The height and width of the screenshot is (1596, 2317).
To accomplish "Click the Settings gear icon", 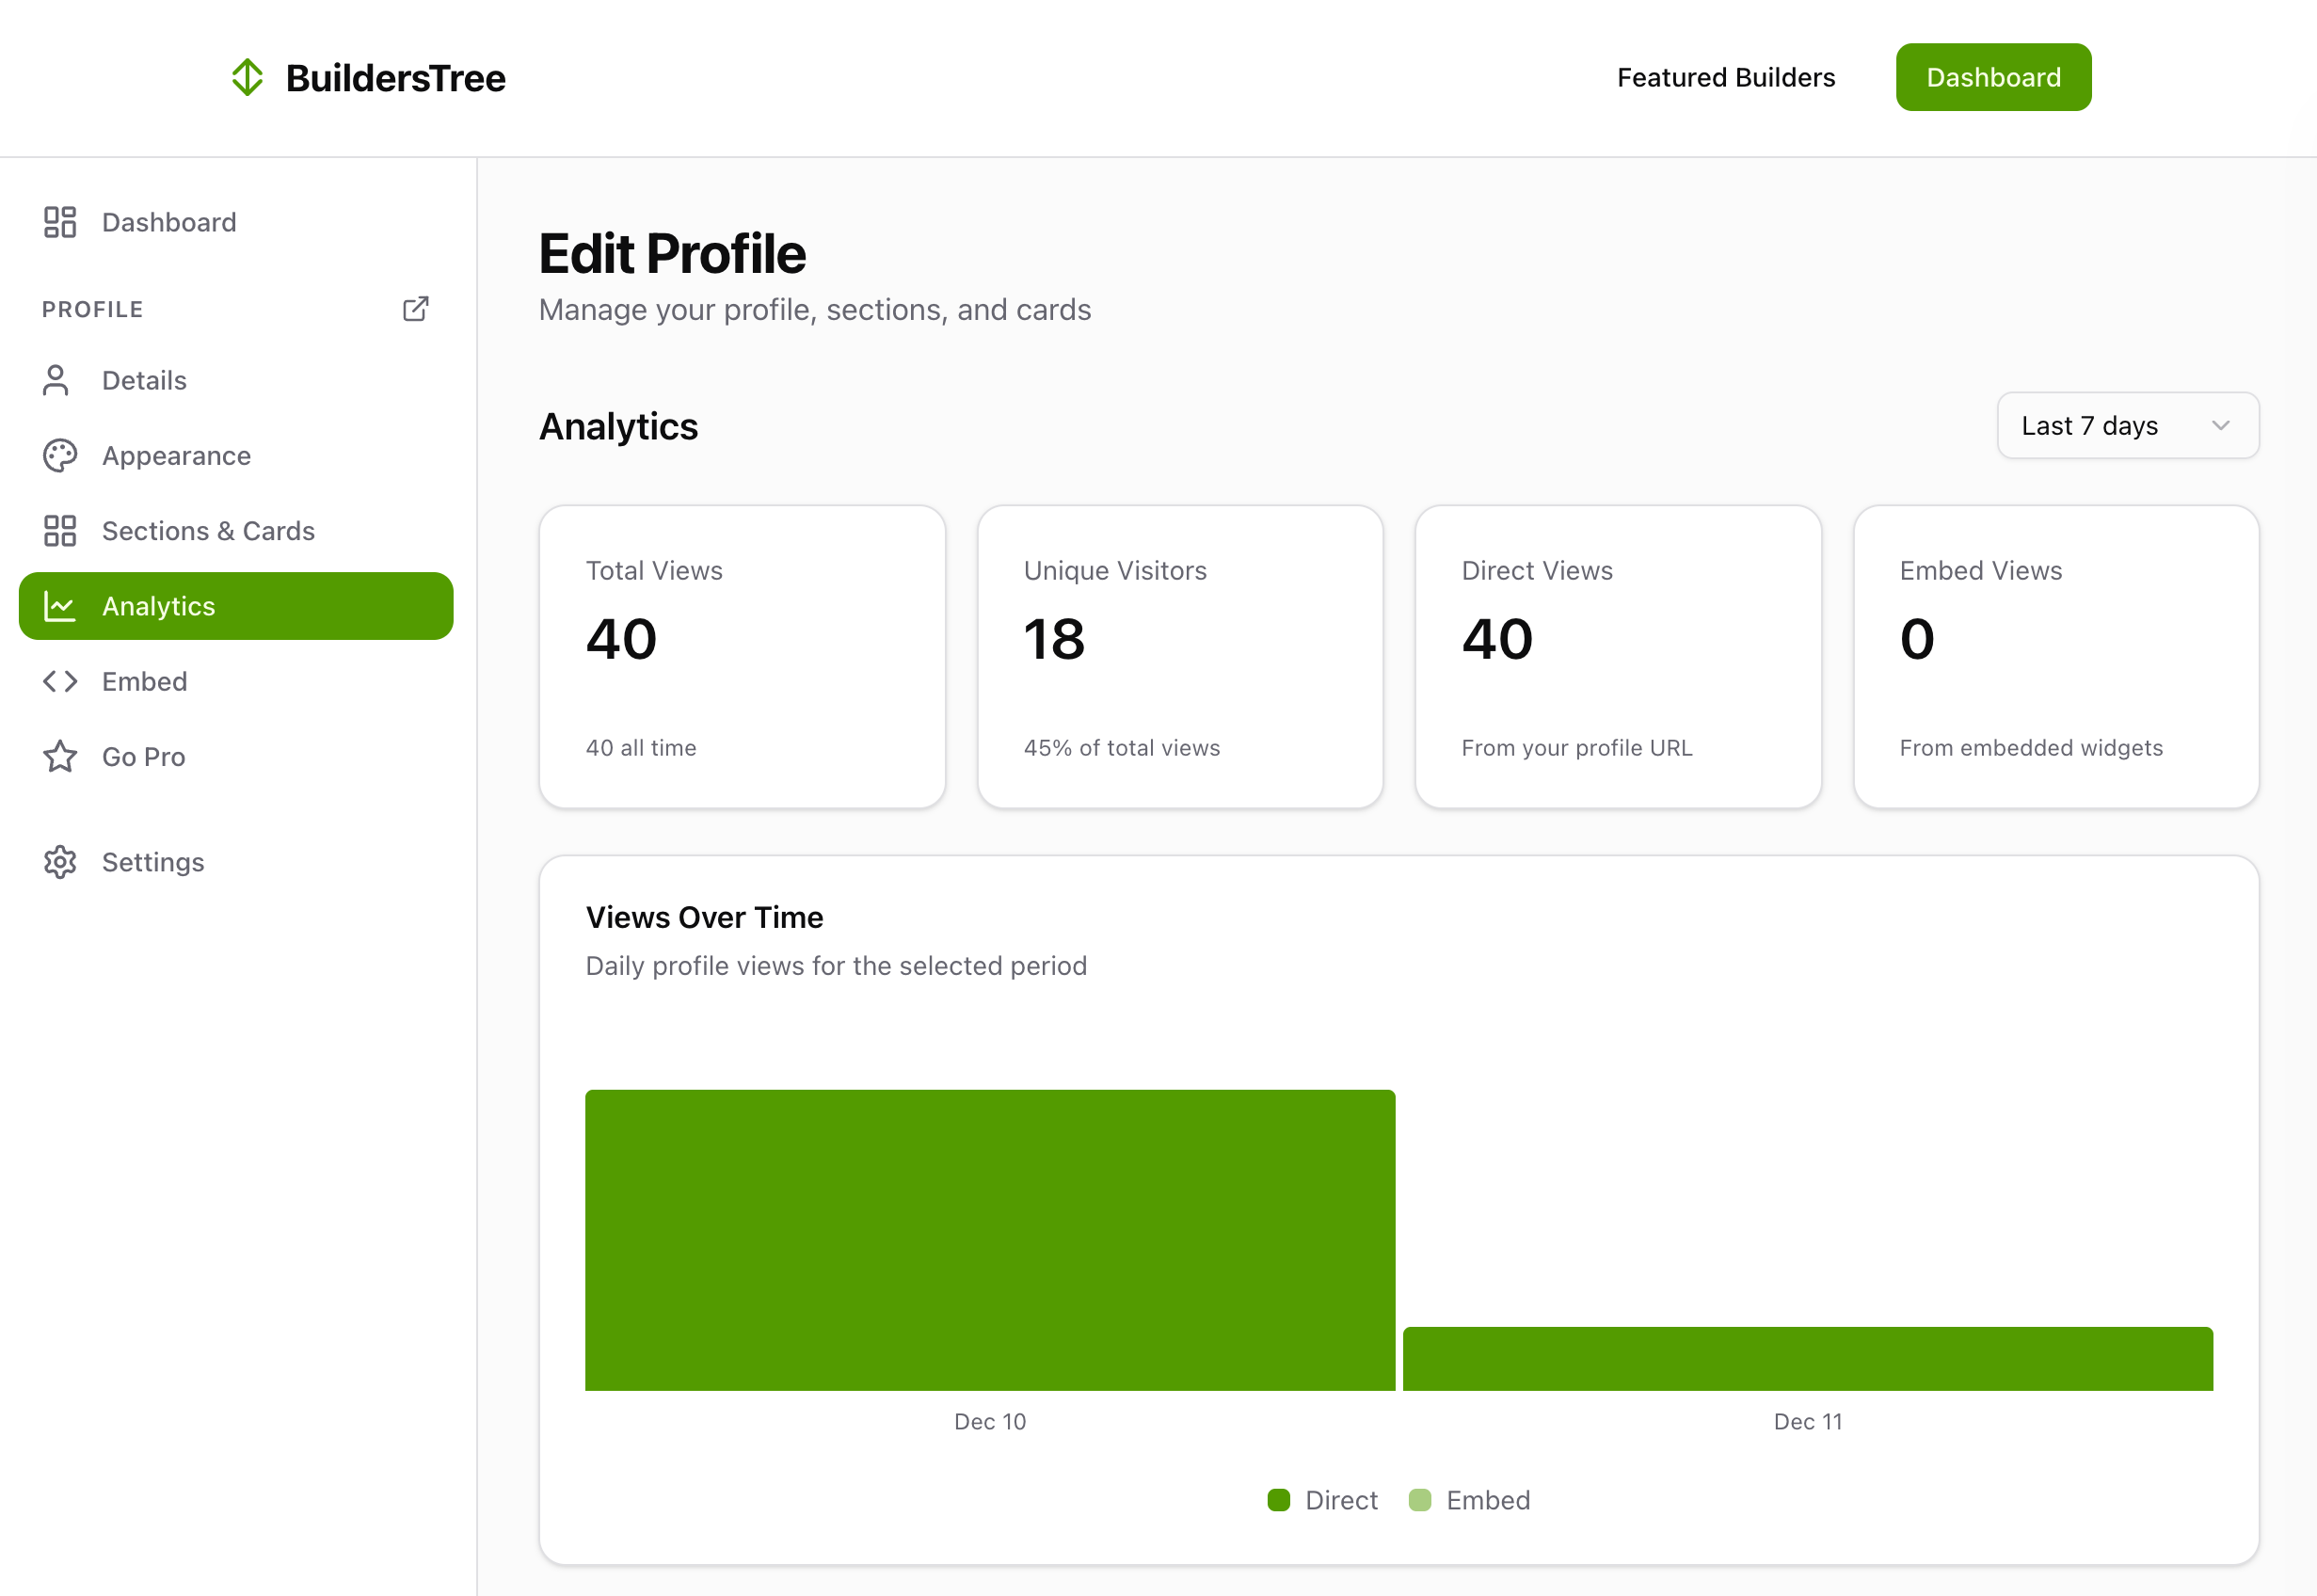I will (60, 862).
